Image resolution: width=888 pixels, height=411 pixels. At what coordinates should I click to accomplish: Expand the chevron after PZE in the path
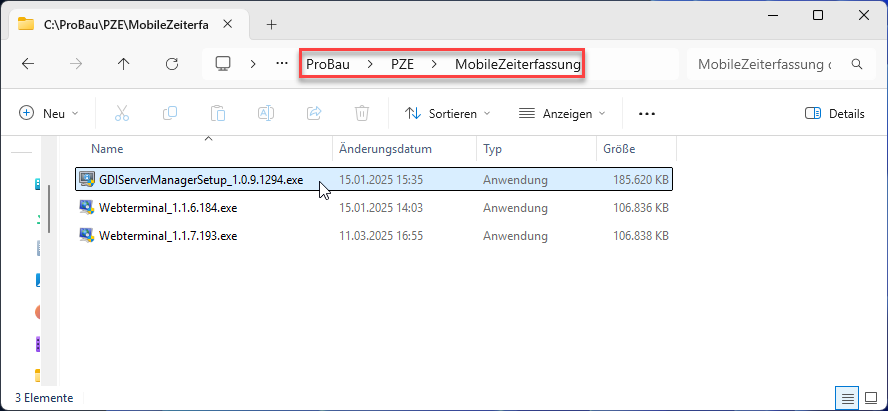point(434,65)
